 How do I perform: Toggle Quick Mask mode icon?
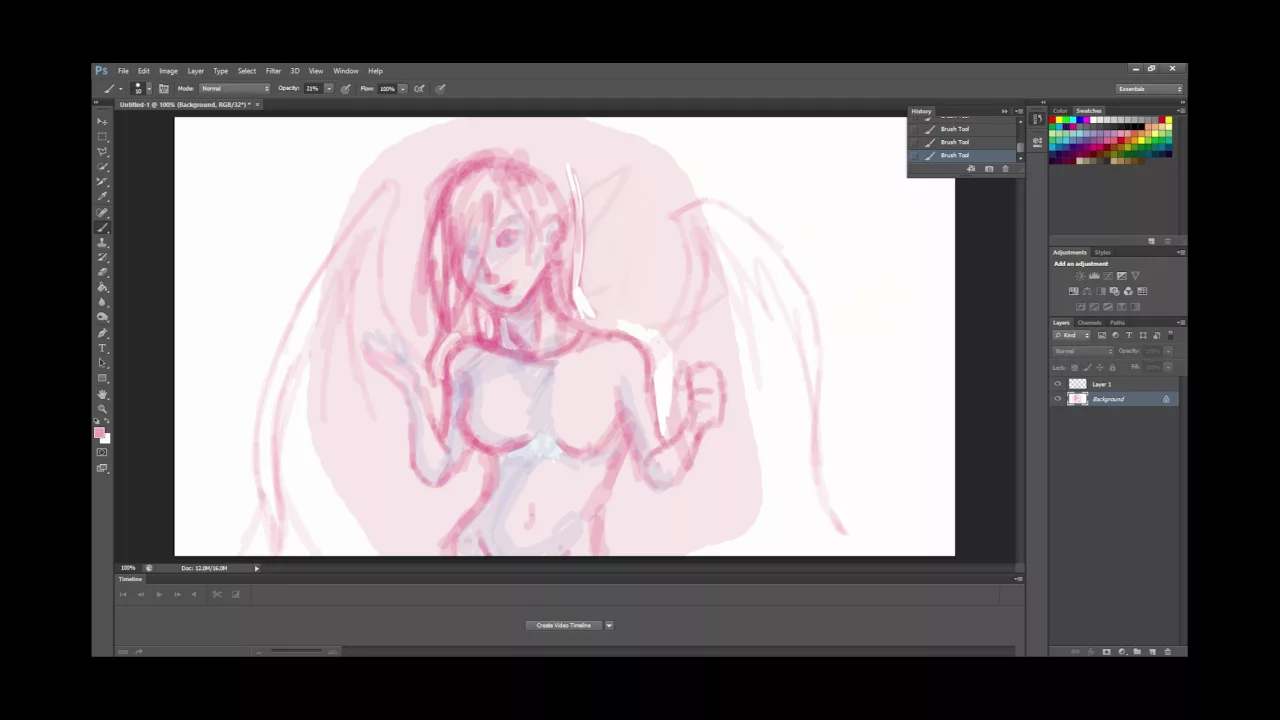102,452
